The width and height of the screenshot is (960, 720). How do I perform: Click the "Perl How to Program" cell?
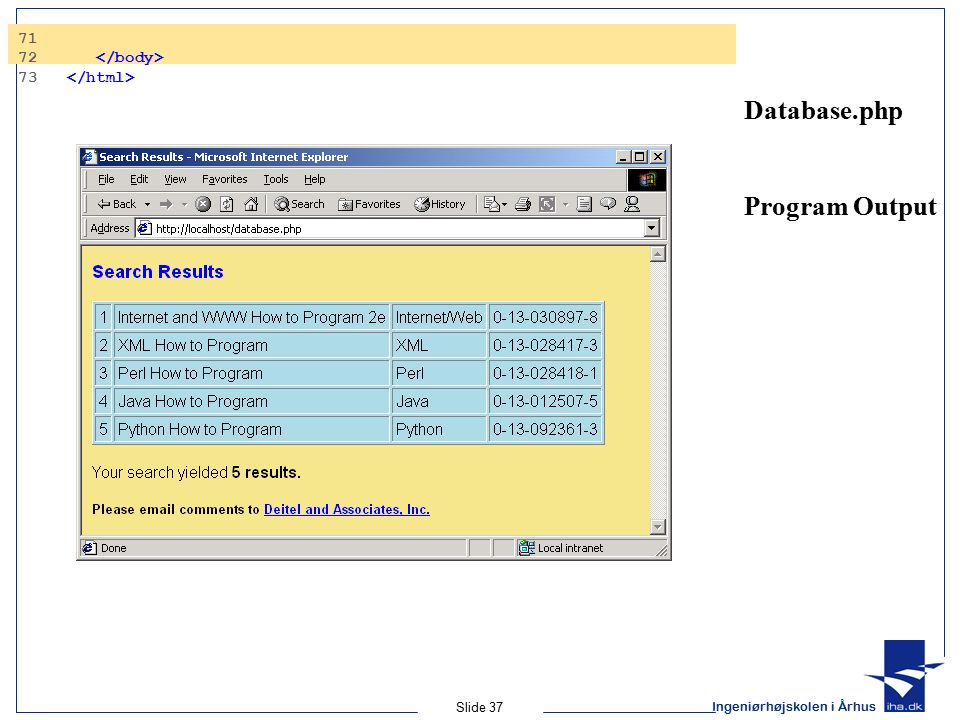[252, 373]
